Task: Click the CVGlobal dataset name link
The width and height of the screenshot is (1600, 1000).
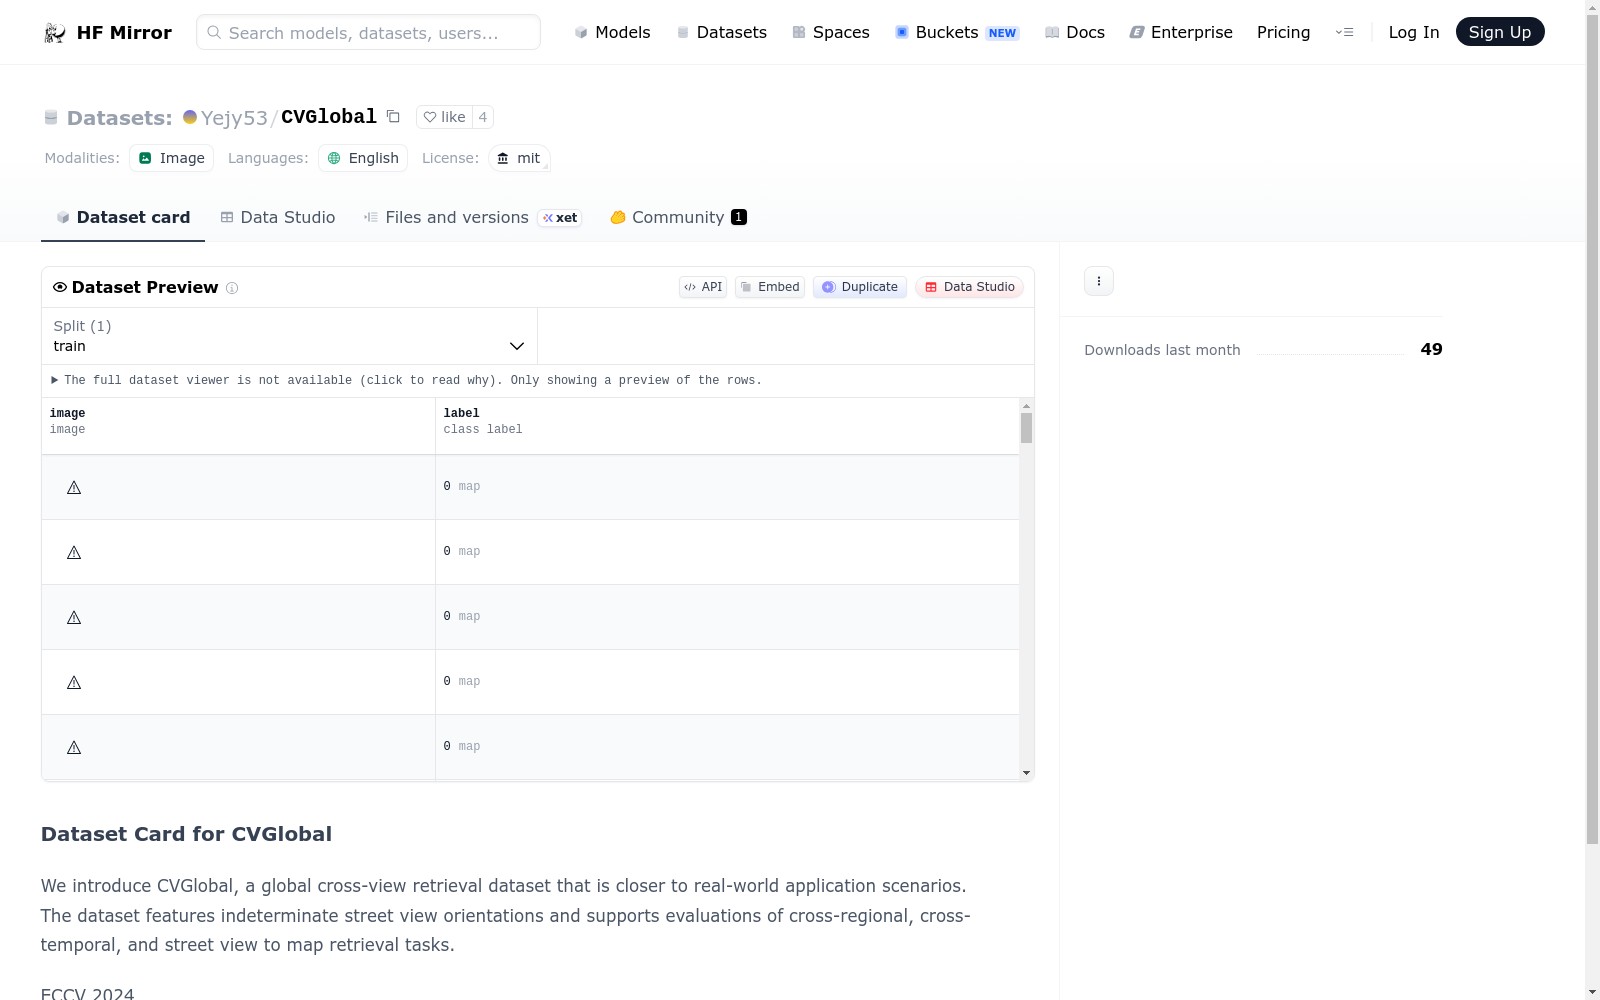Action: coord(328,117)
